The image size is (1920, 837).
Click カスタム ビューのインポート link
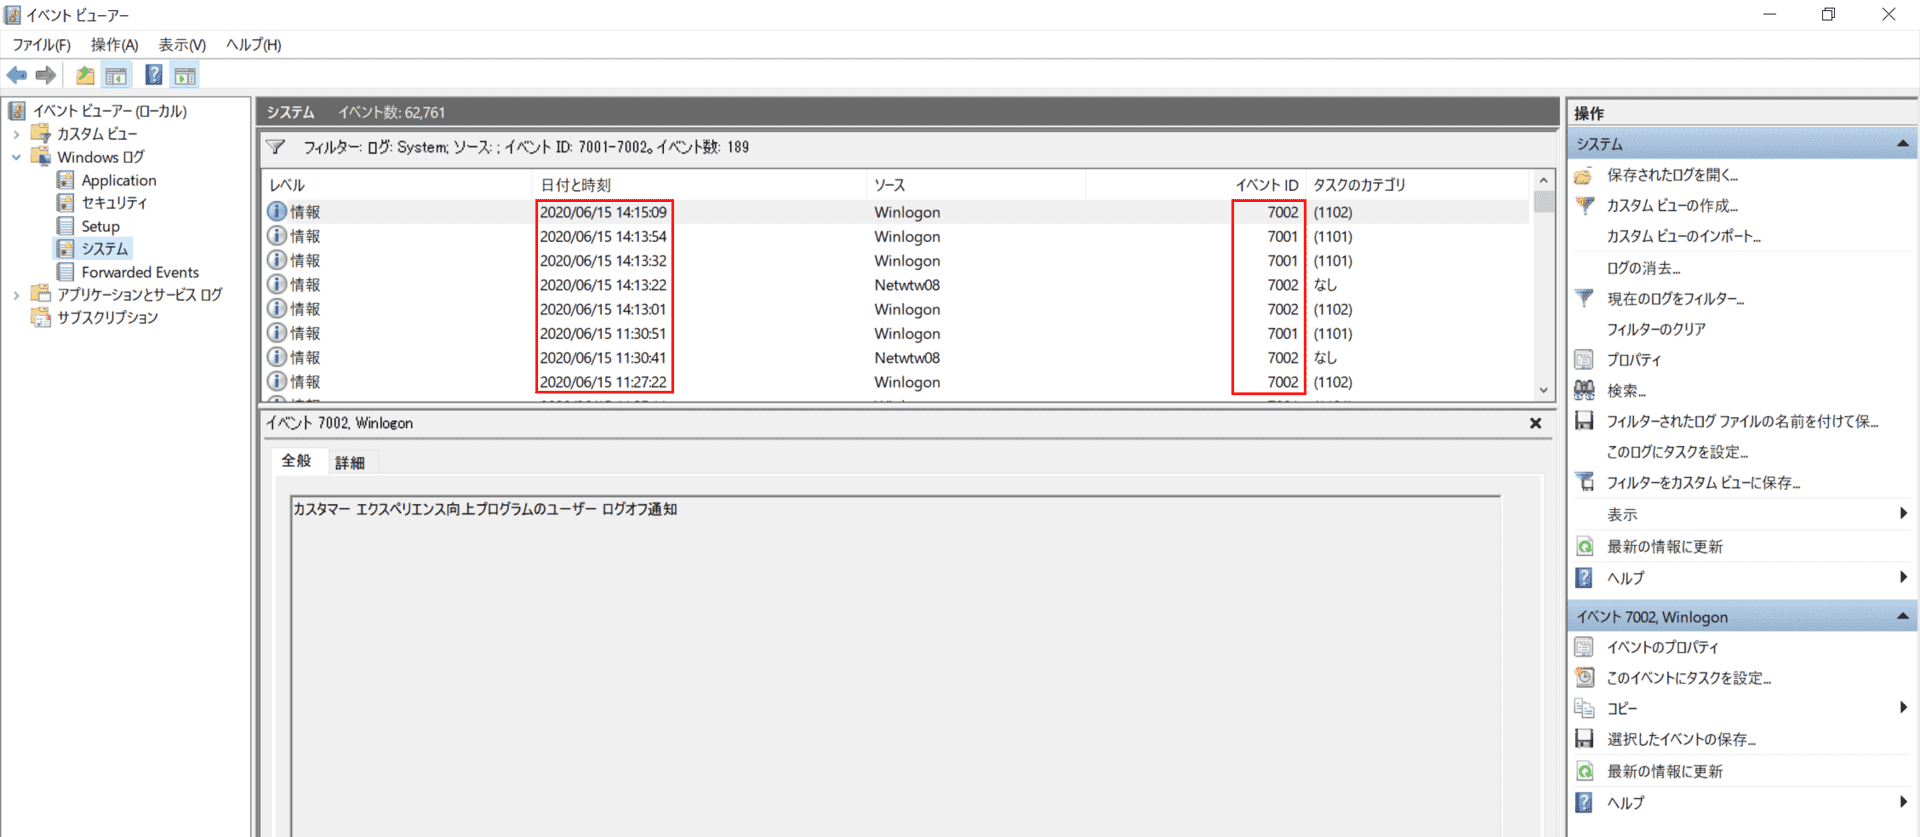1683,237
